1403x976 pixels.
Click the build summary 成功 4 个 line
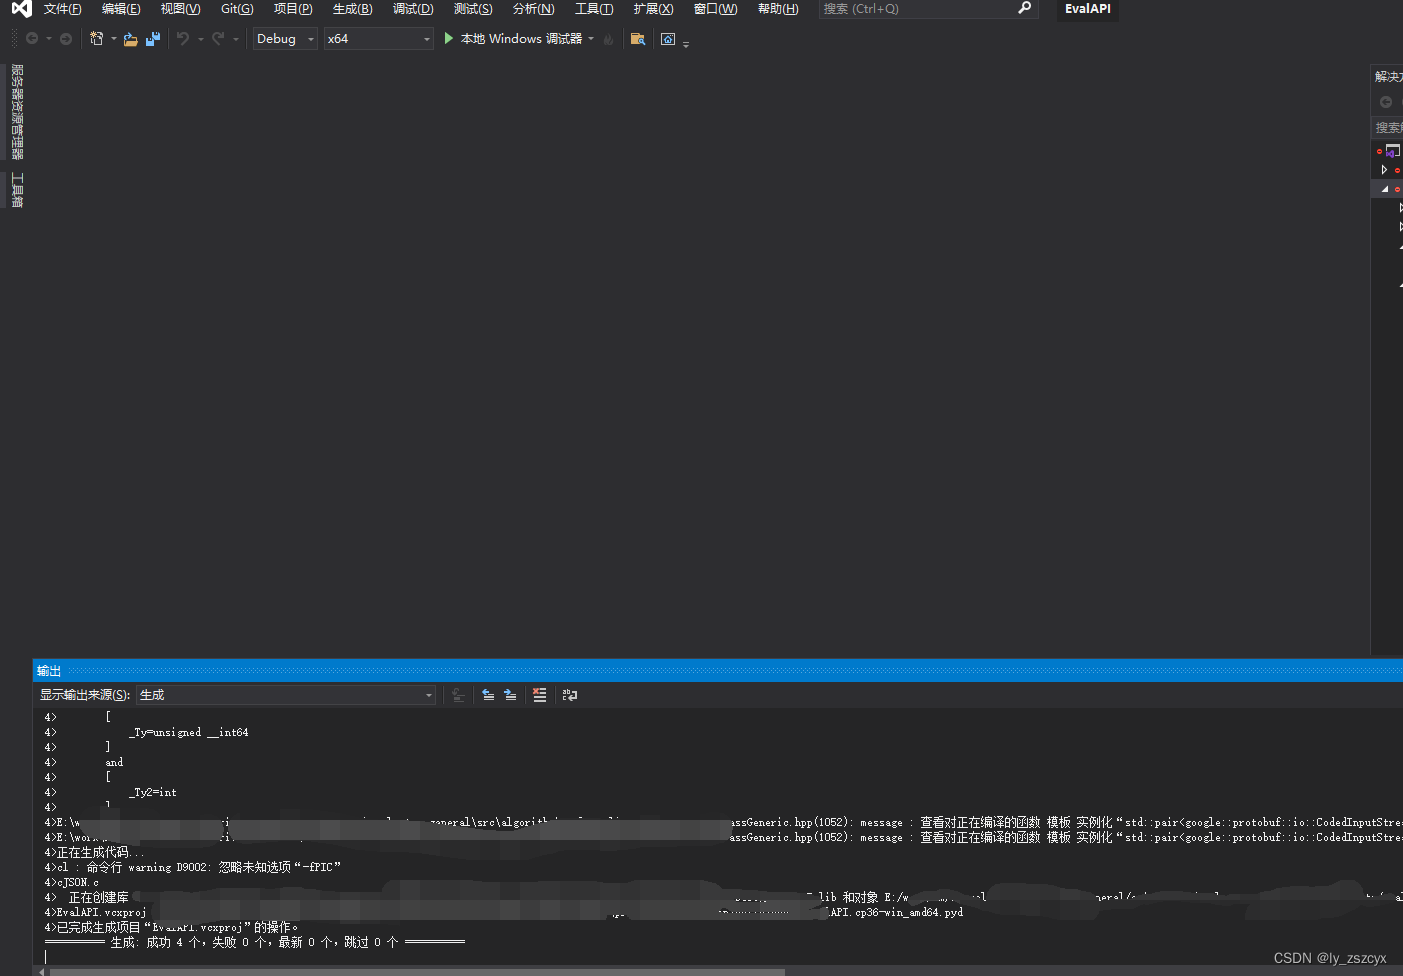coord(255,943)
